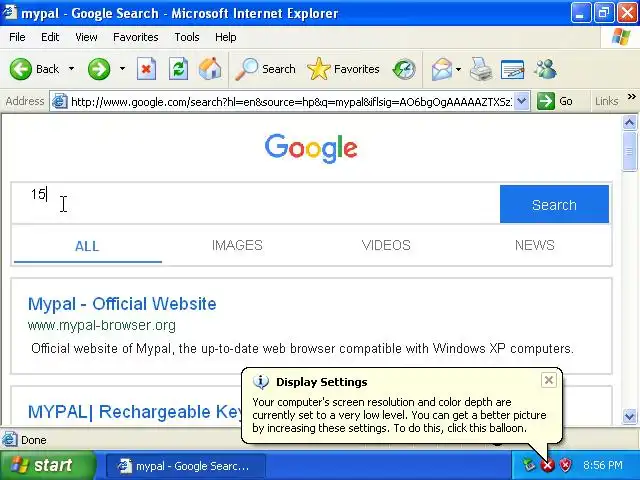The image size is (640, 480).
Task: Refresh the page with green arrows icon
Action: tap(178, 69)
